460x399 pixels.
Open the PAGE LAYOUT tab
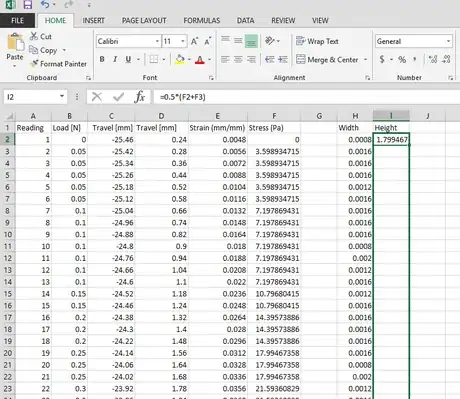tap(144, 21)
